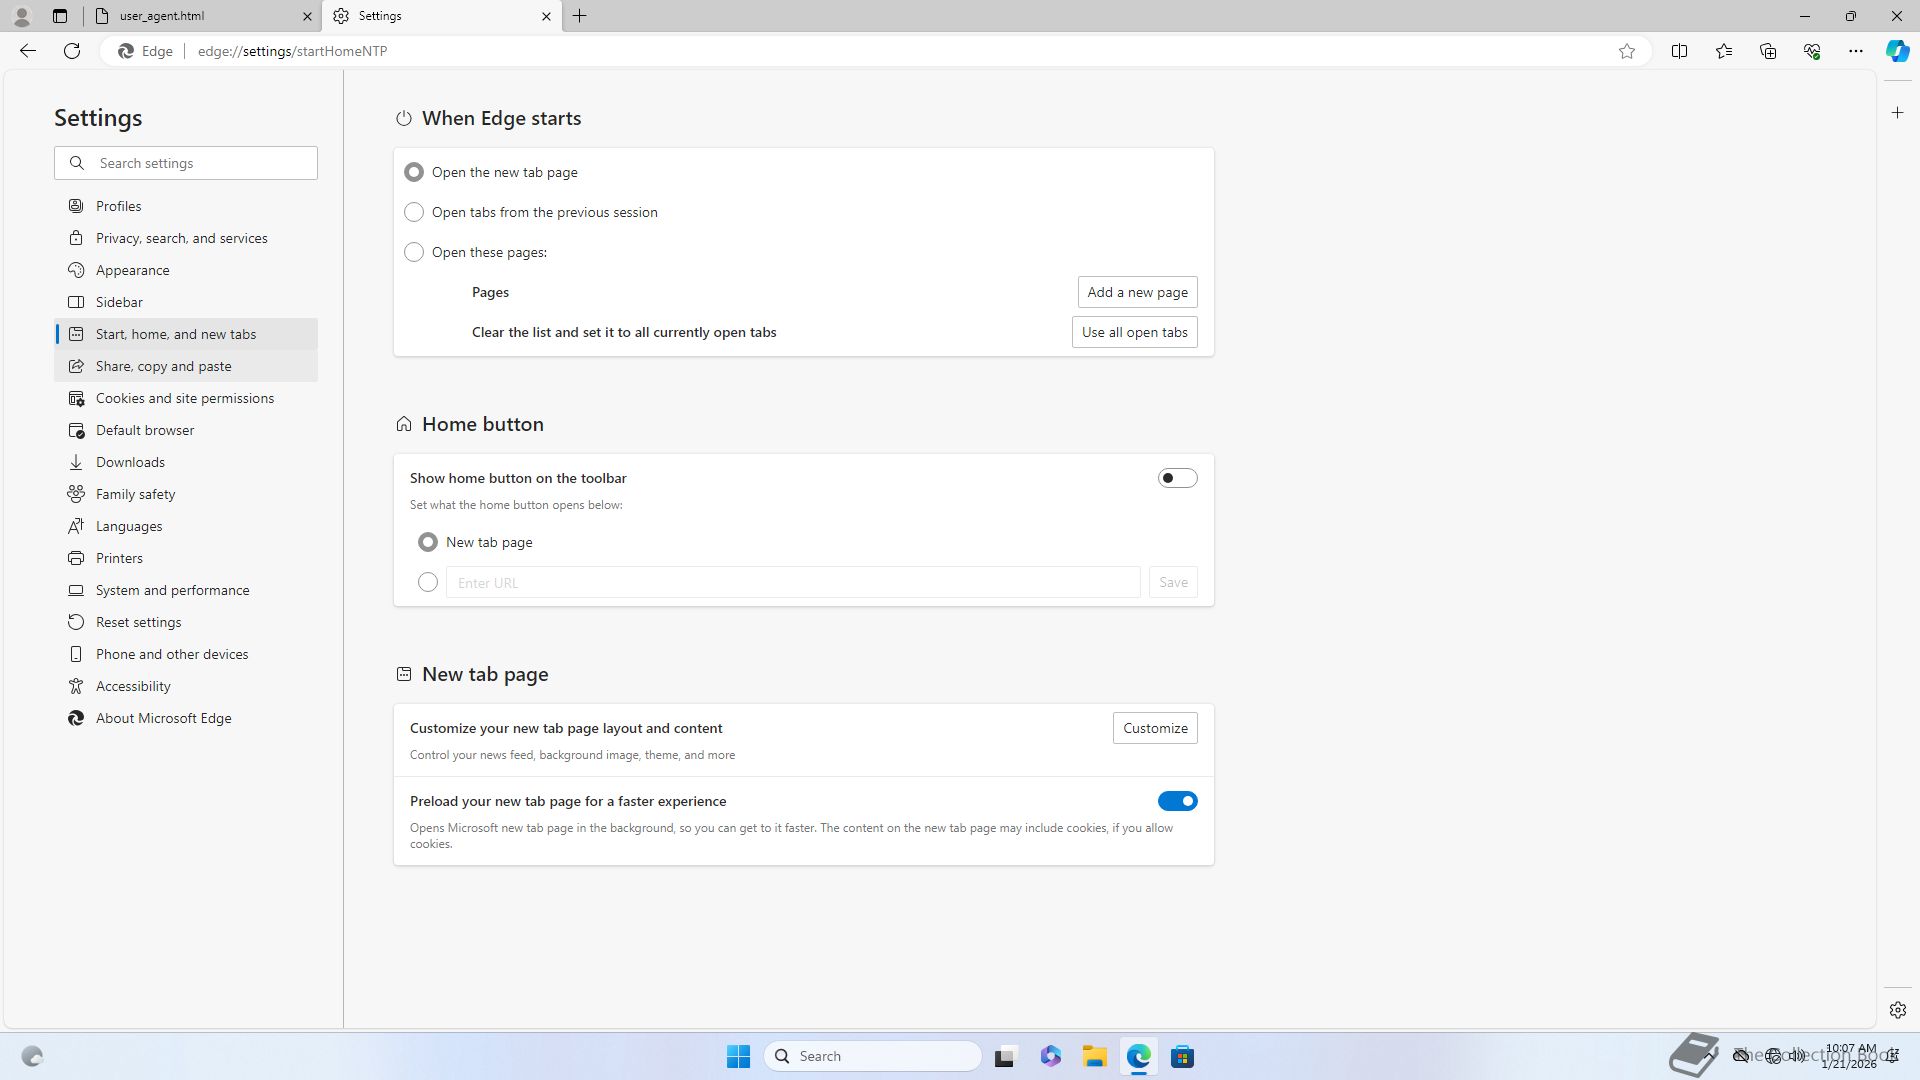1920x1080 pixels.
Task: Add this page to favorites star
Action: coord(1627,51)
